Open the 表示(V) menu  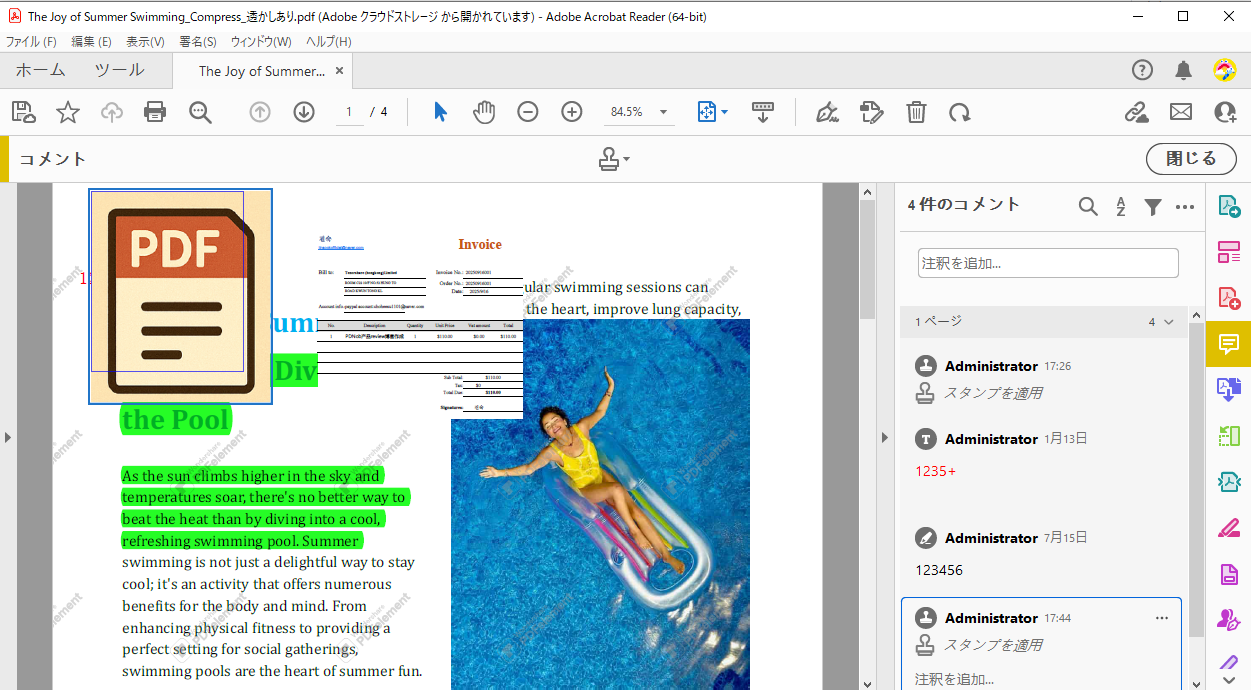click(145, 41)
